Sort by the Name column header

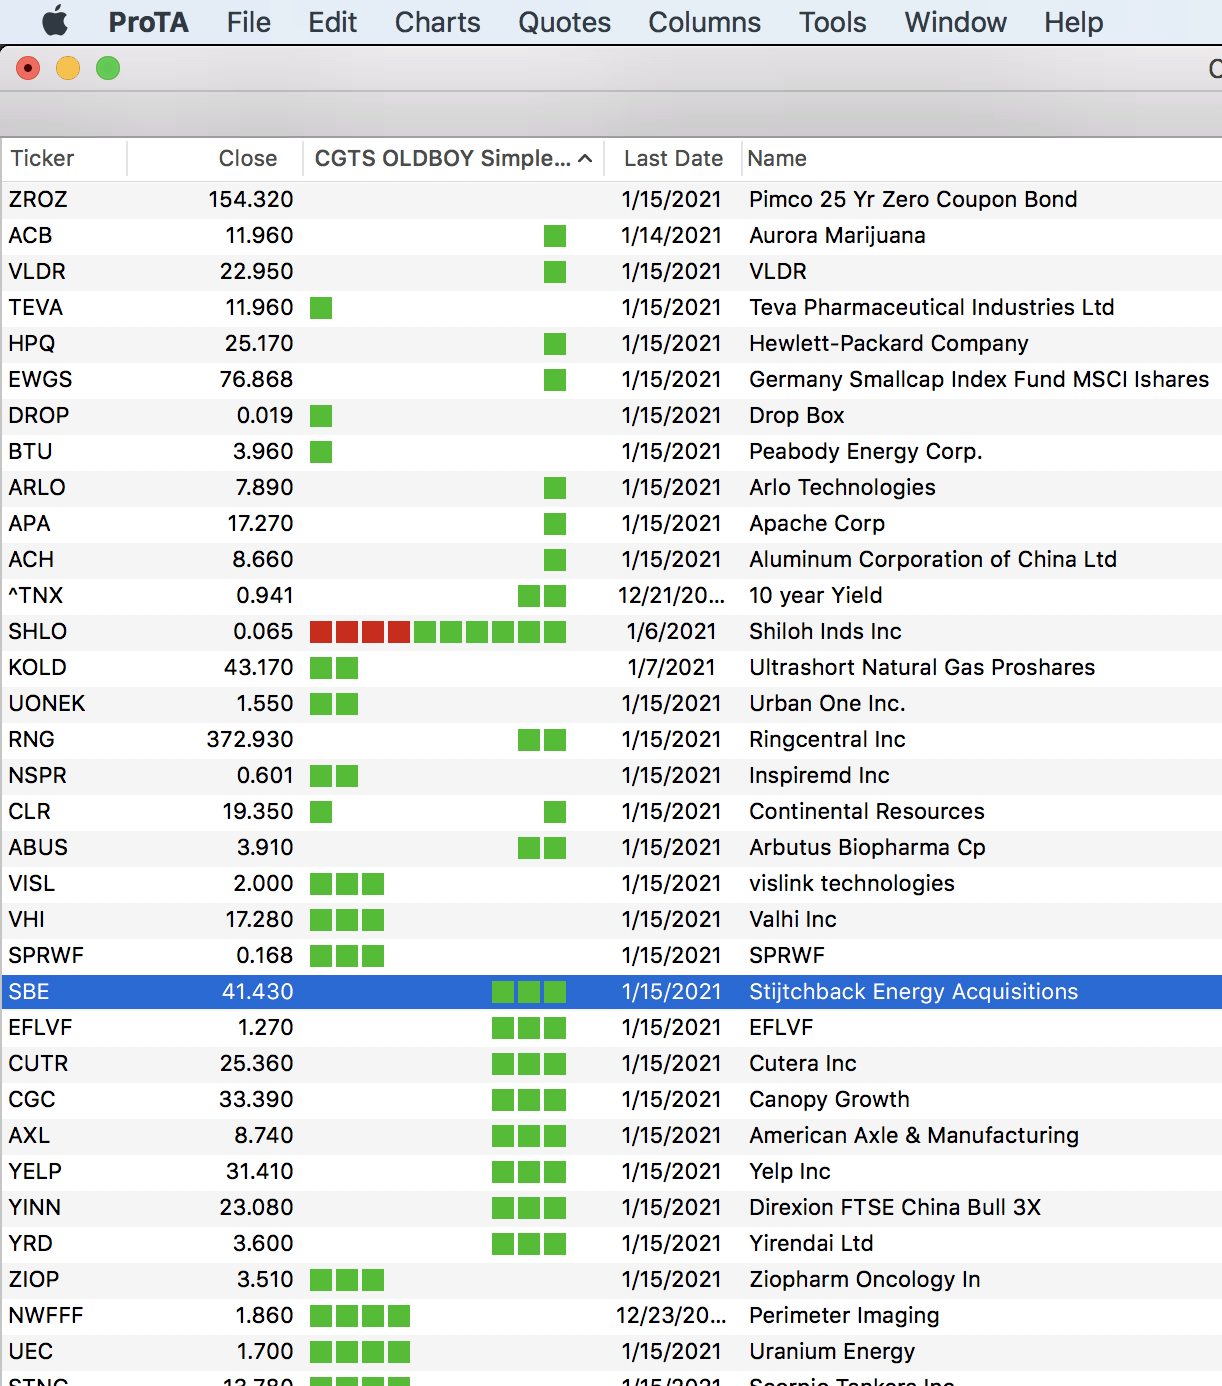click(x=980, y=158)
